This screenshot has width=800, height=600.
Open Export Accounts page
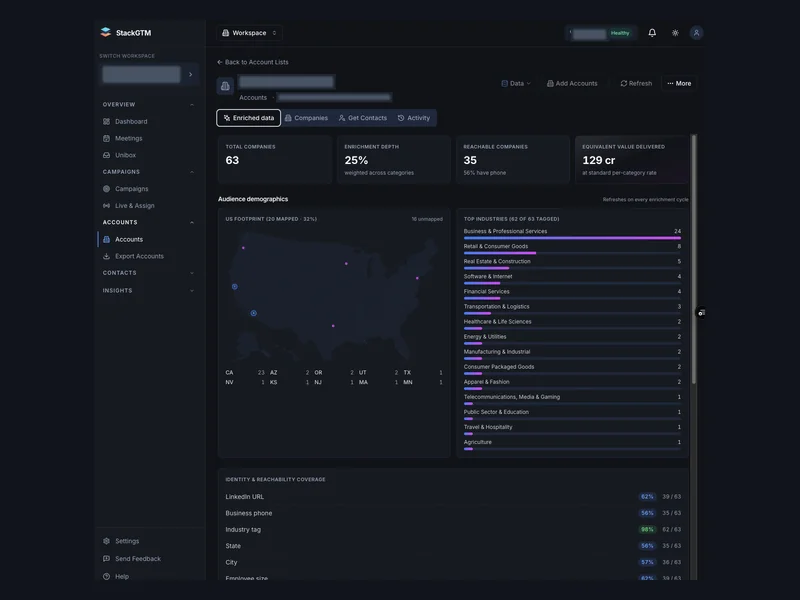139,256
